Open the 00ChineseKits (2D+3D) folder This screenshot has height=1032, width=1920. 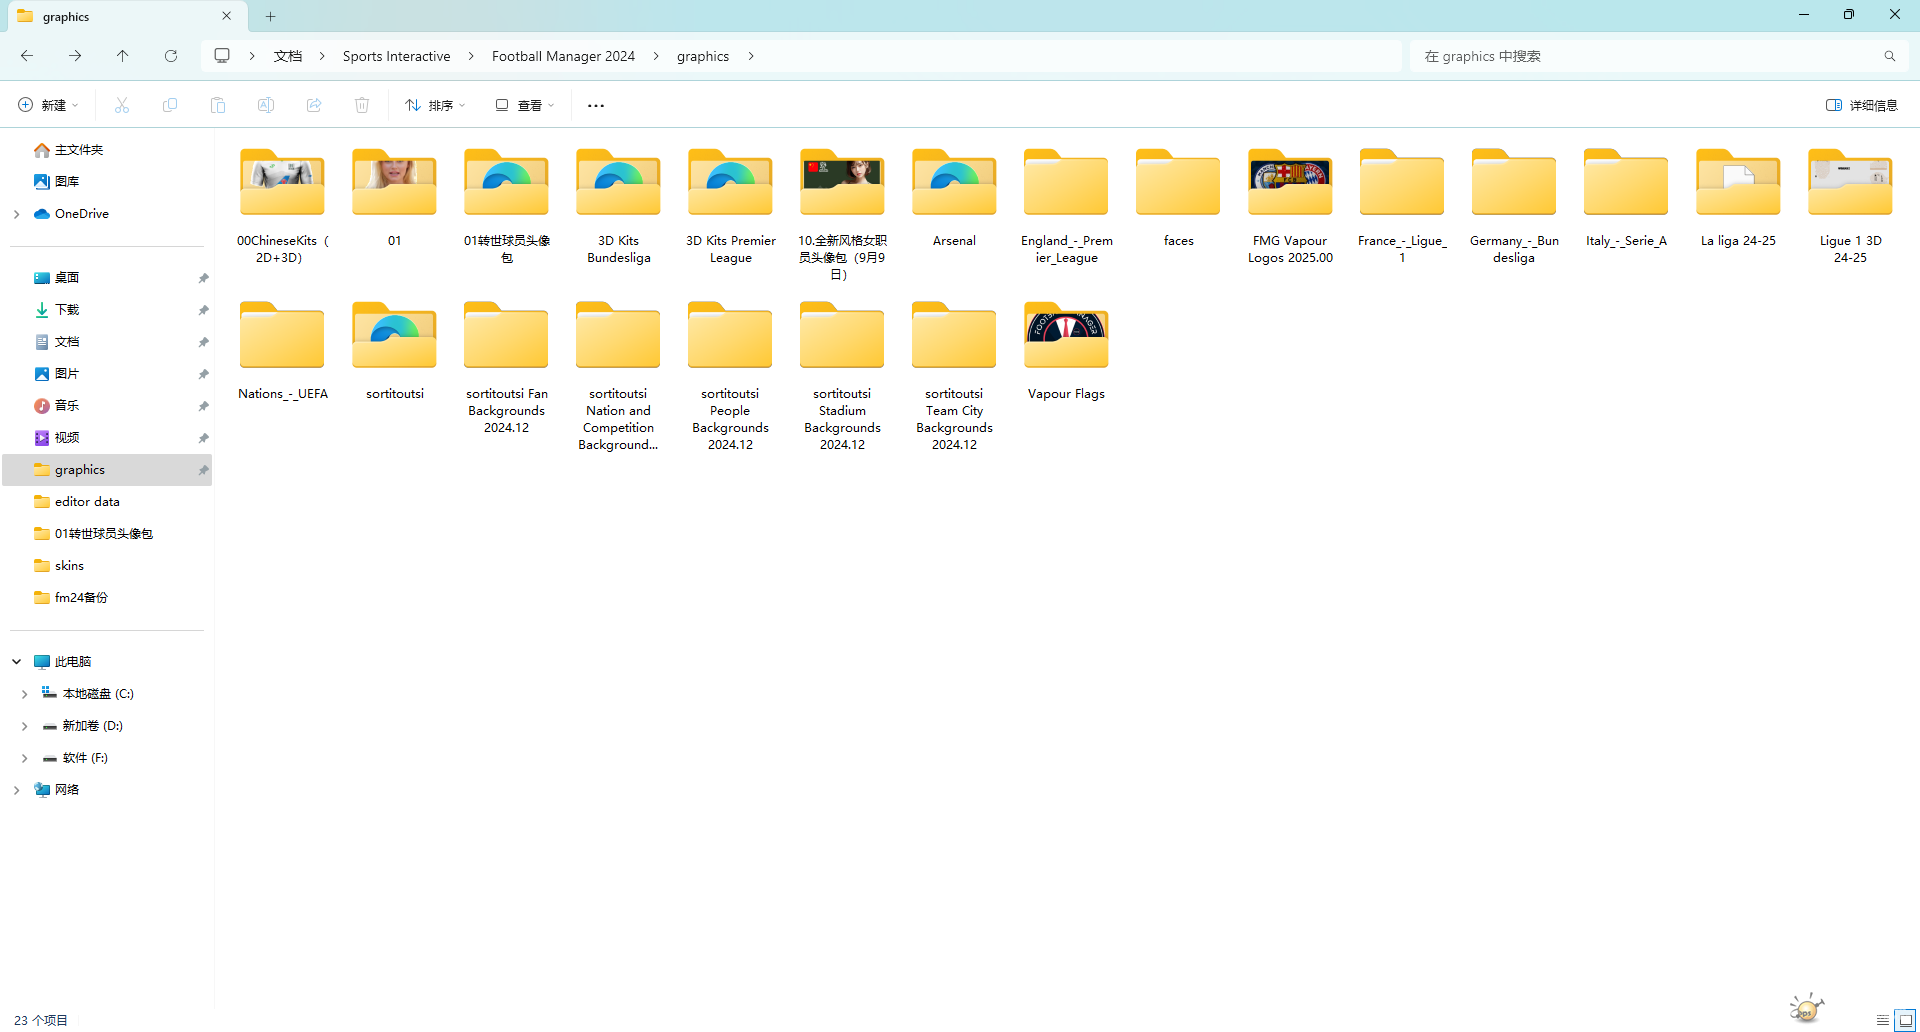tap(283, 206)
